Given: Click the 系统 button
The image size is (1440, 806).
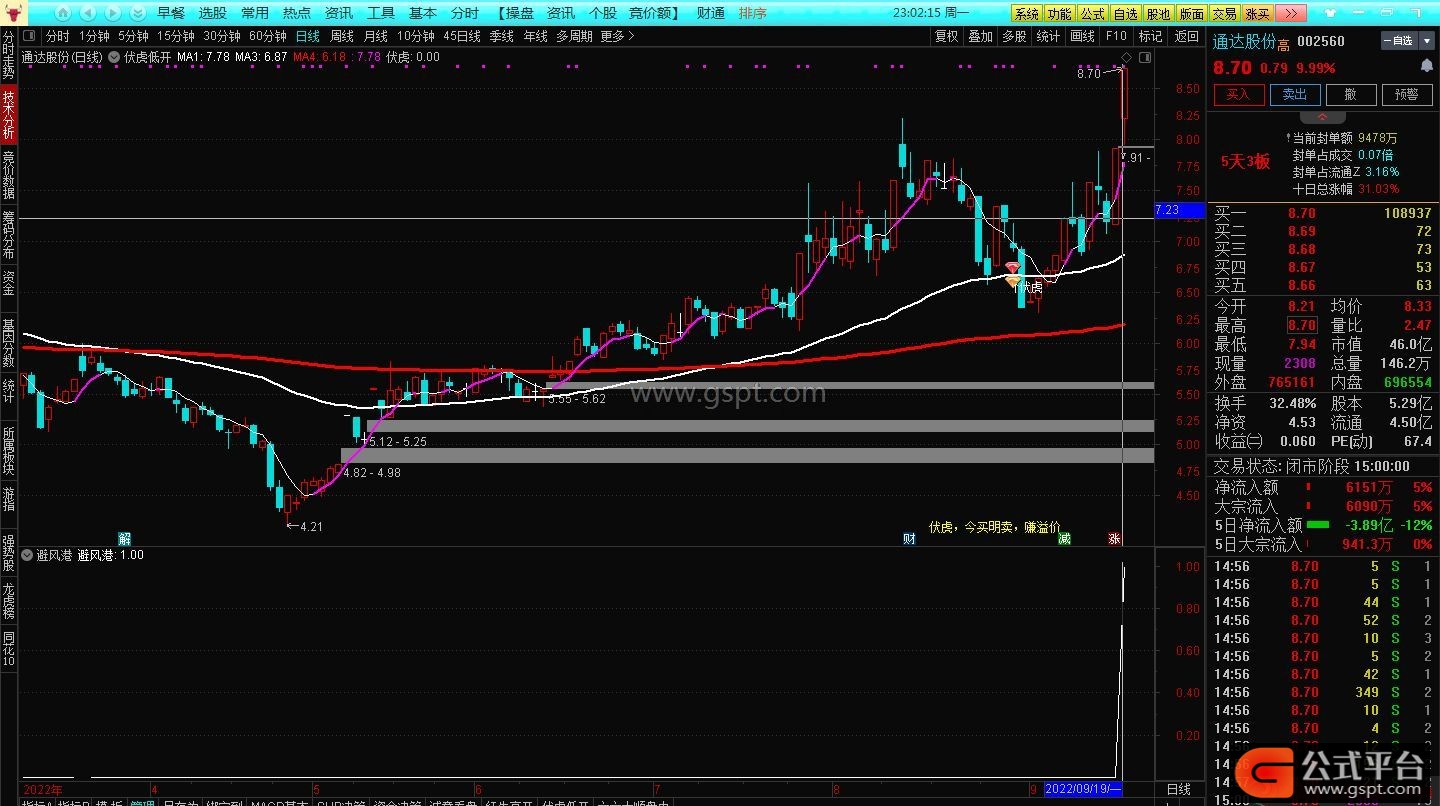Looking at the screenshot, I should click(x=1027, y=14).
